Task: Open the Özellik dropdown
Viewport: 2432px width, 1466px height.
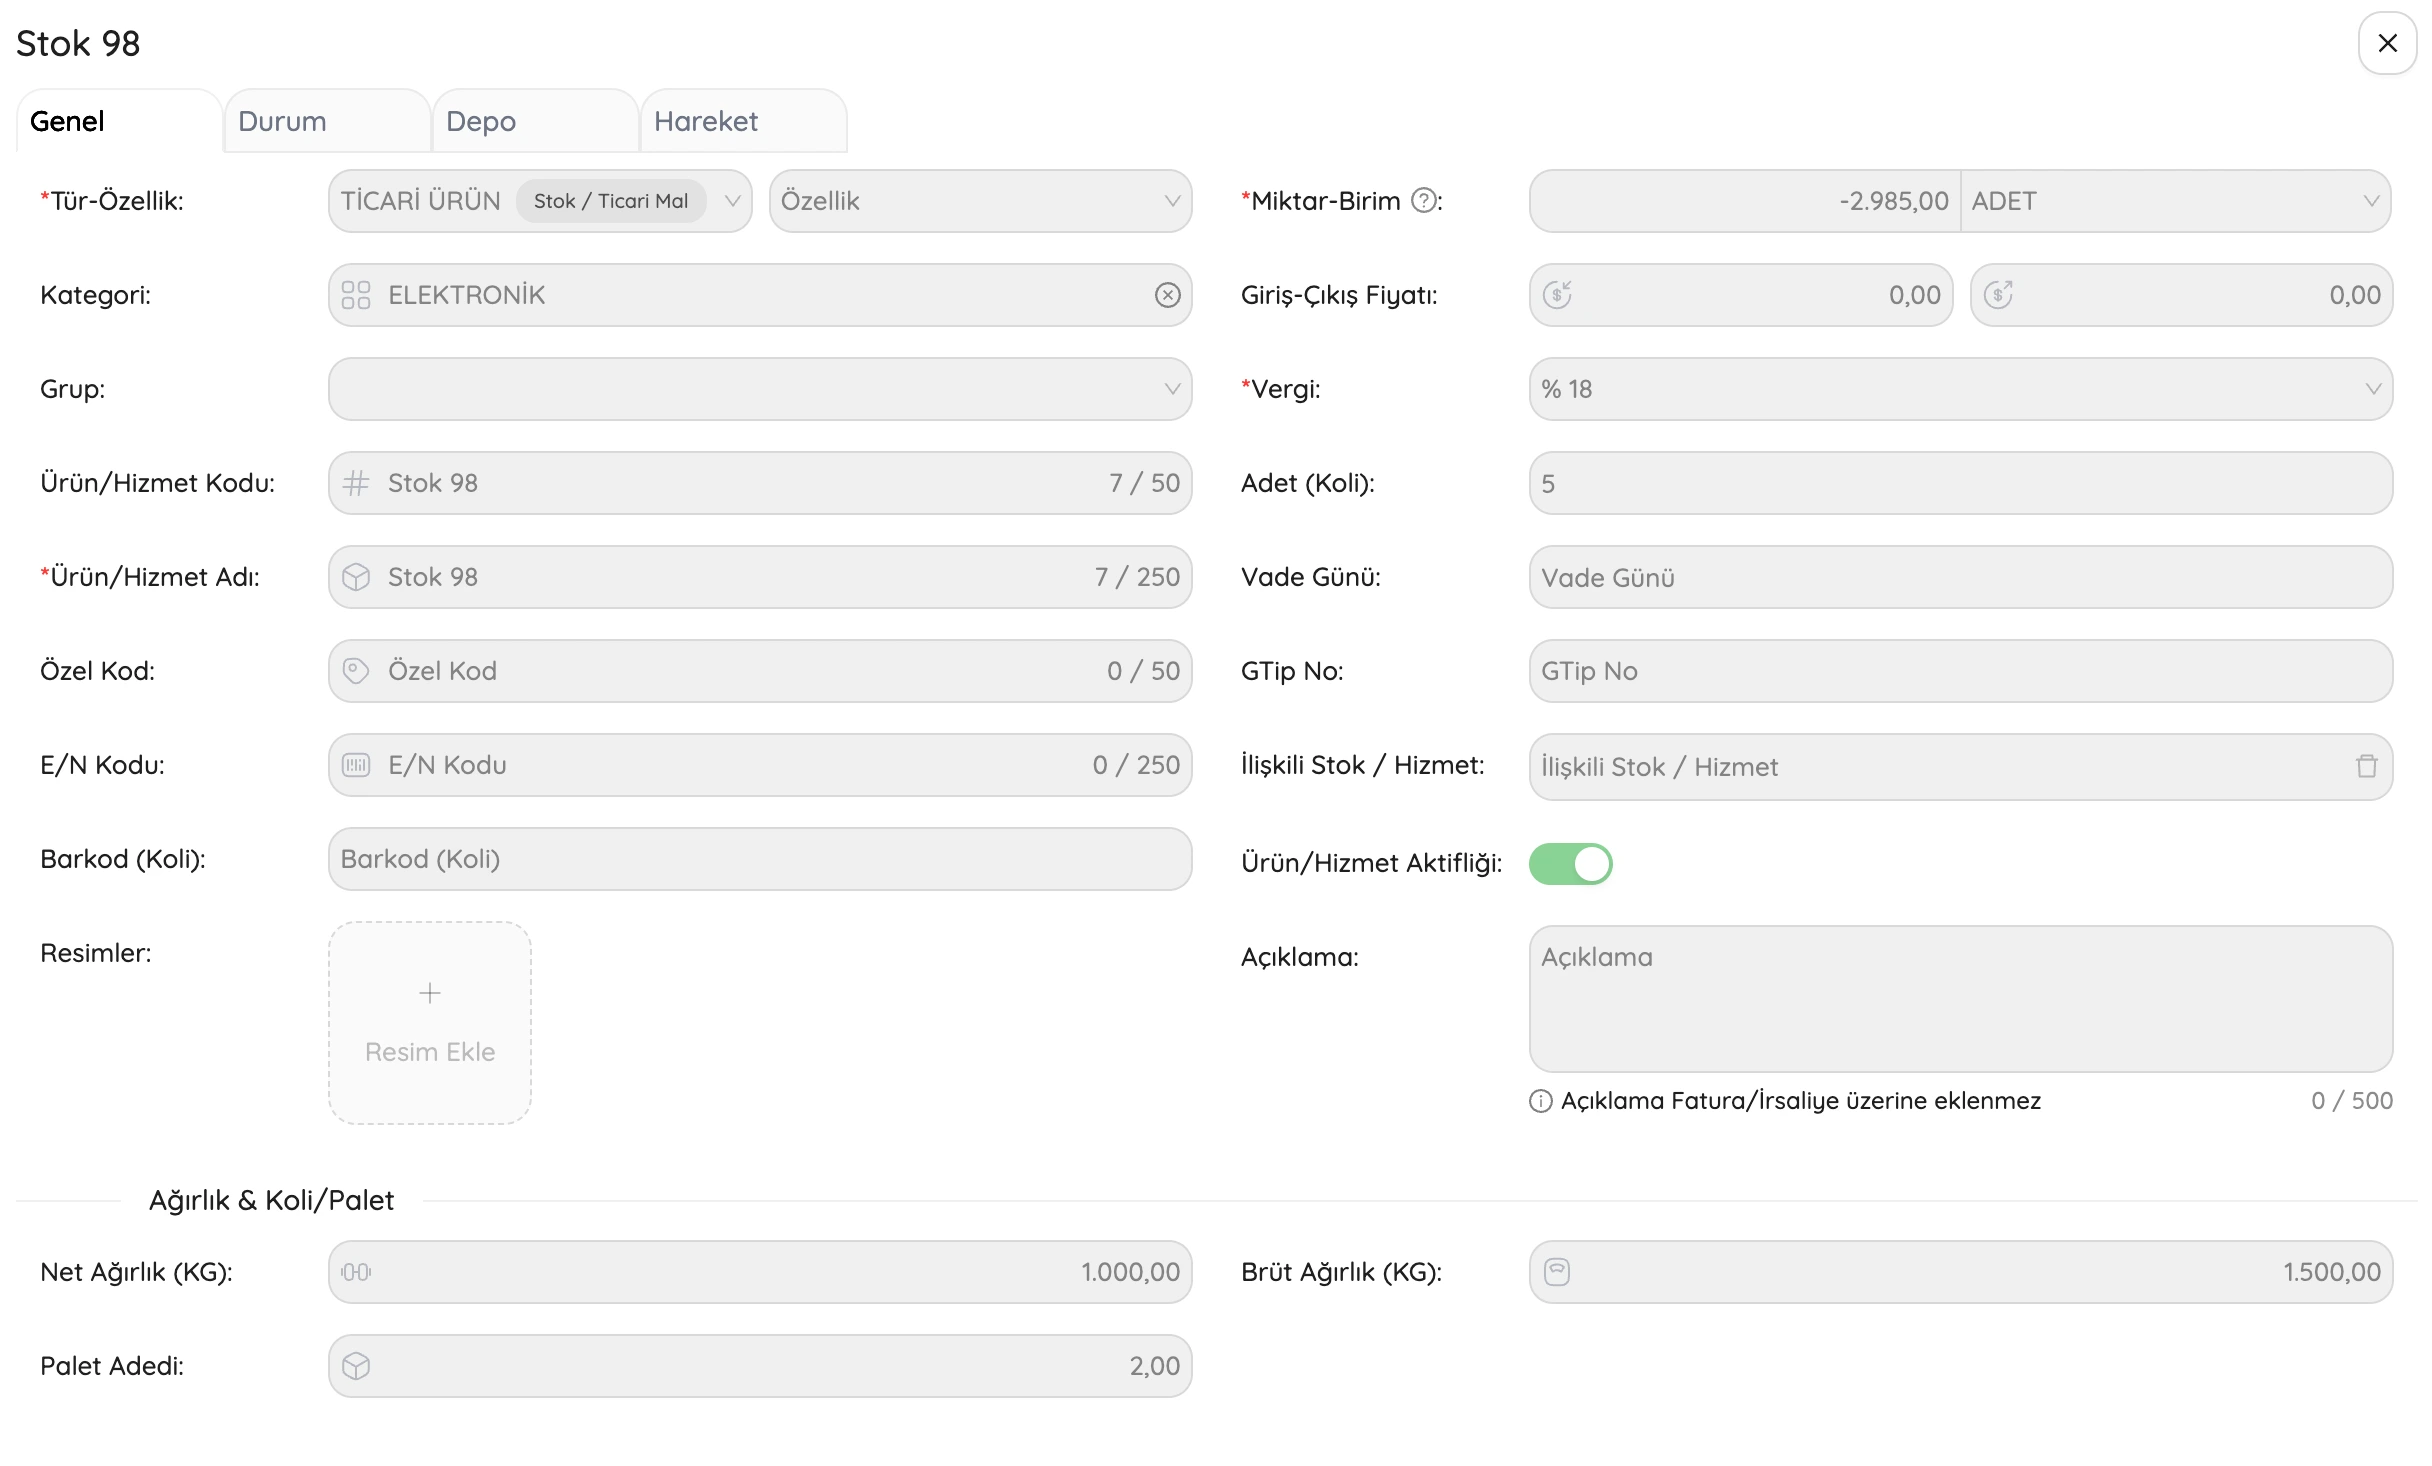Action: [981, 201]
